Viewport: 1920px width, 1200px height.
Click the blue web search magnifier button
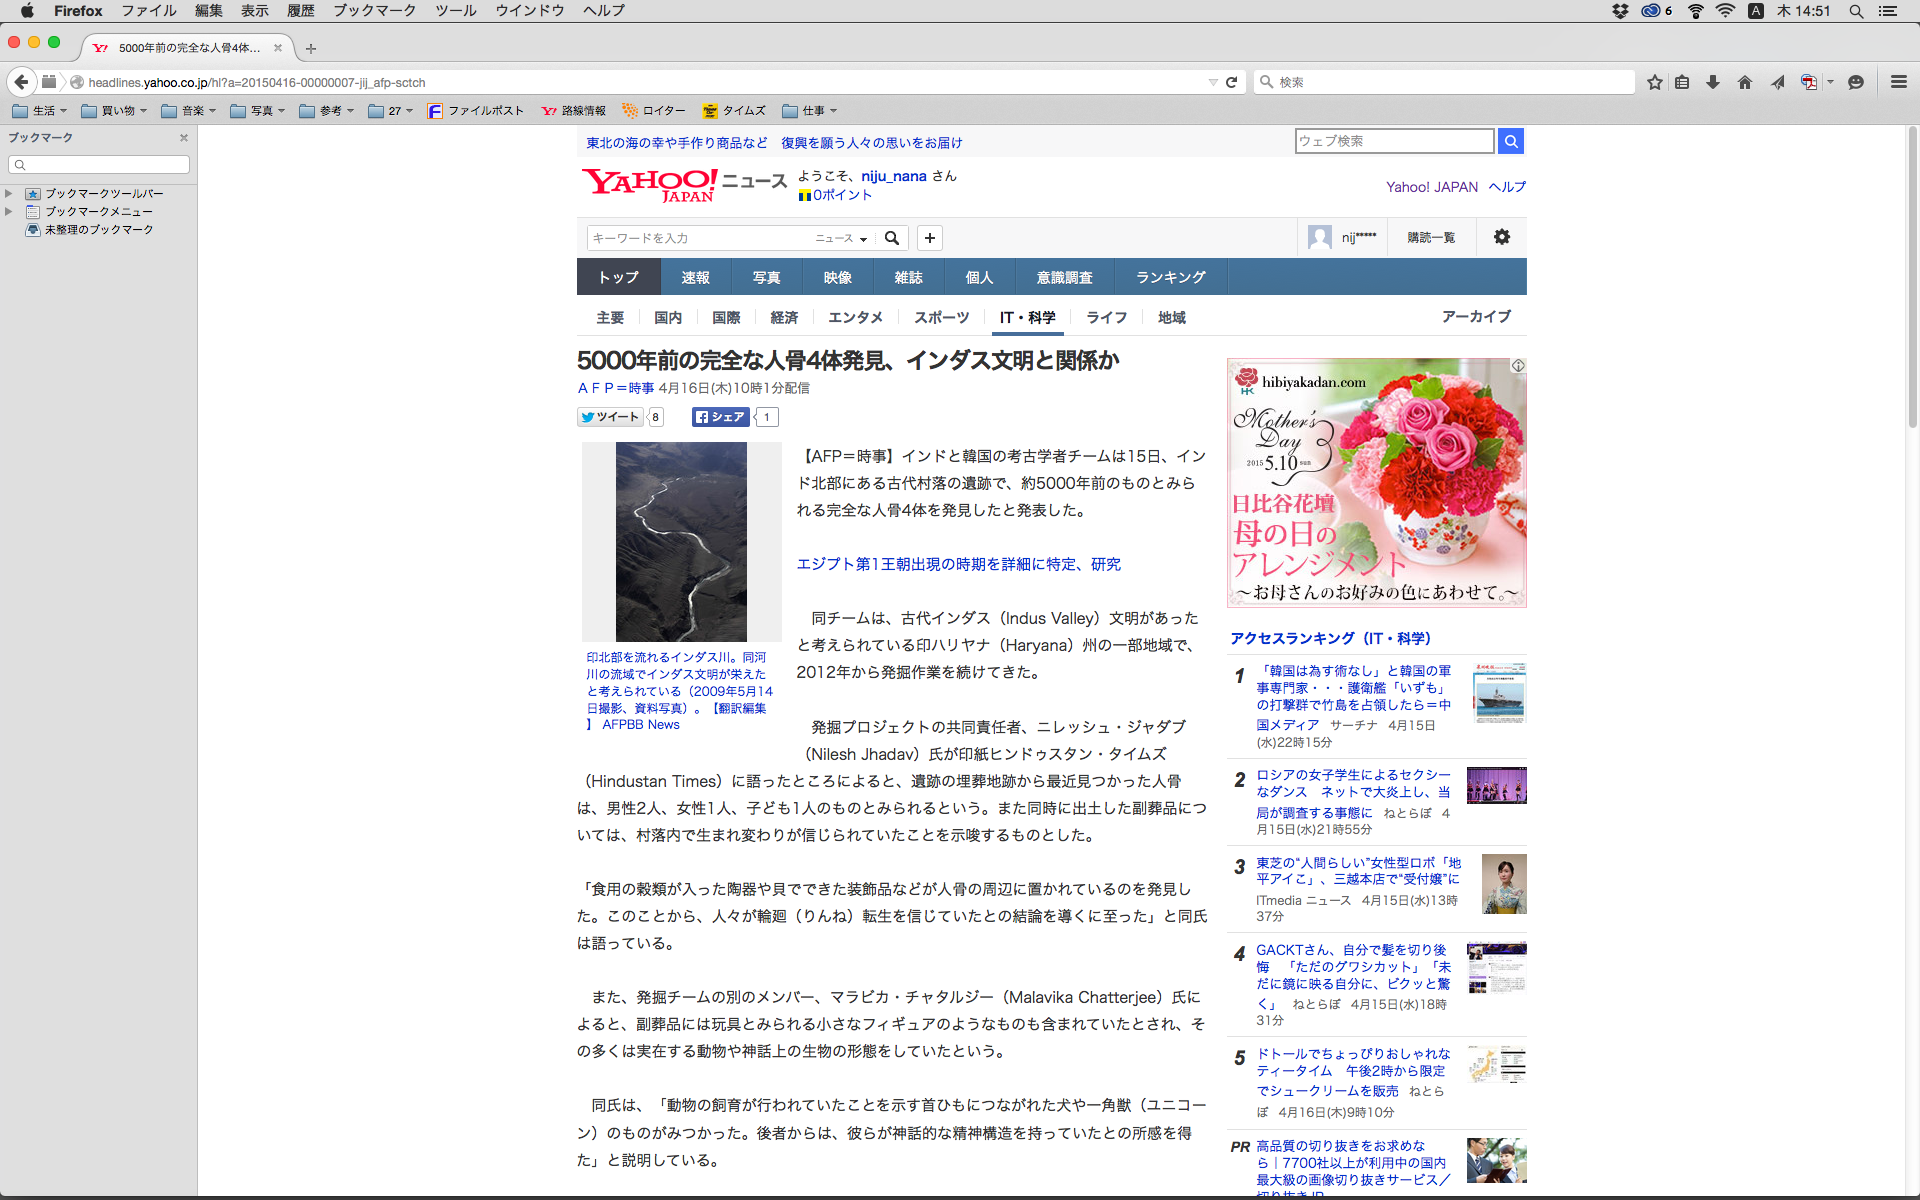point(1511,141)
